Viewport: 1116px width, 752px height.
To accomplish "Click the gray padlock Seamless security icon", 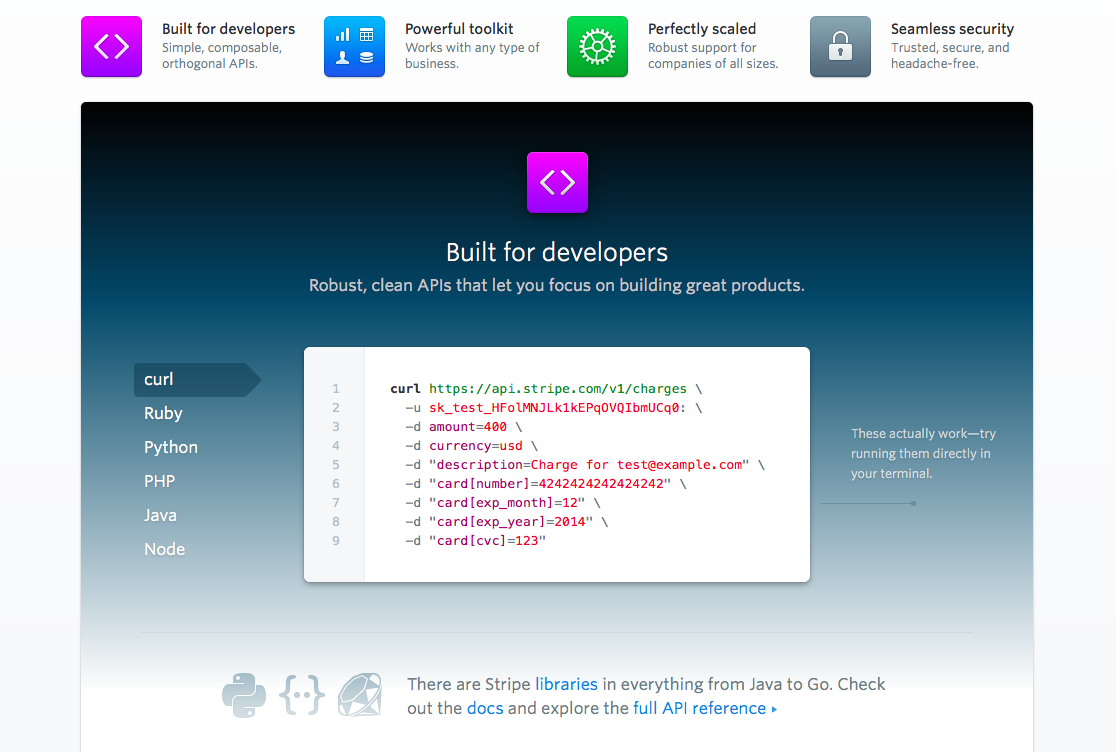I will tap(840, 46).
